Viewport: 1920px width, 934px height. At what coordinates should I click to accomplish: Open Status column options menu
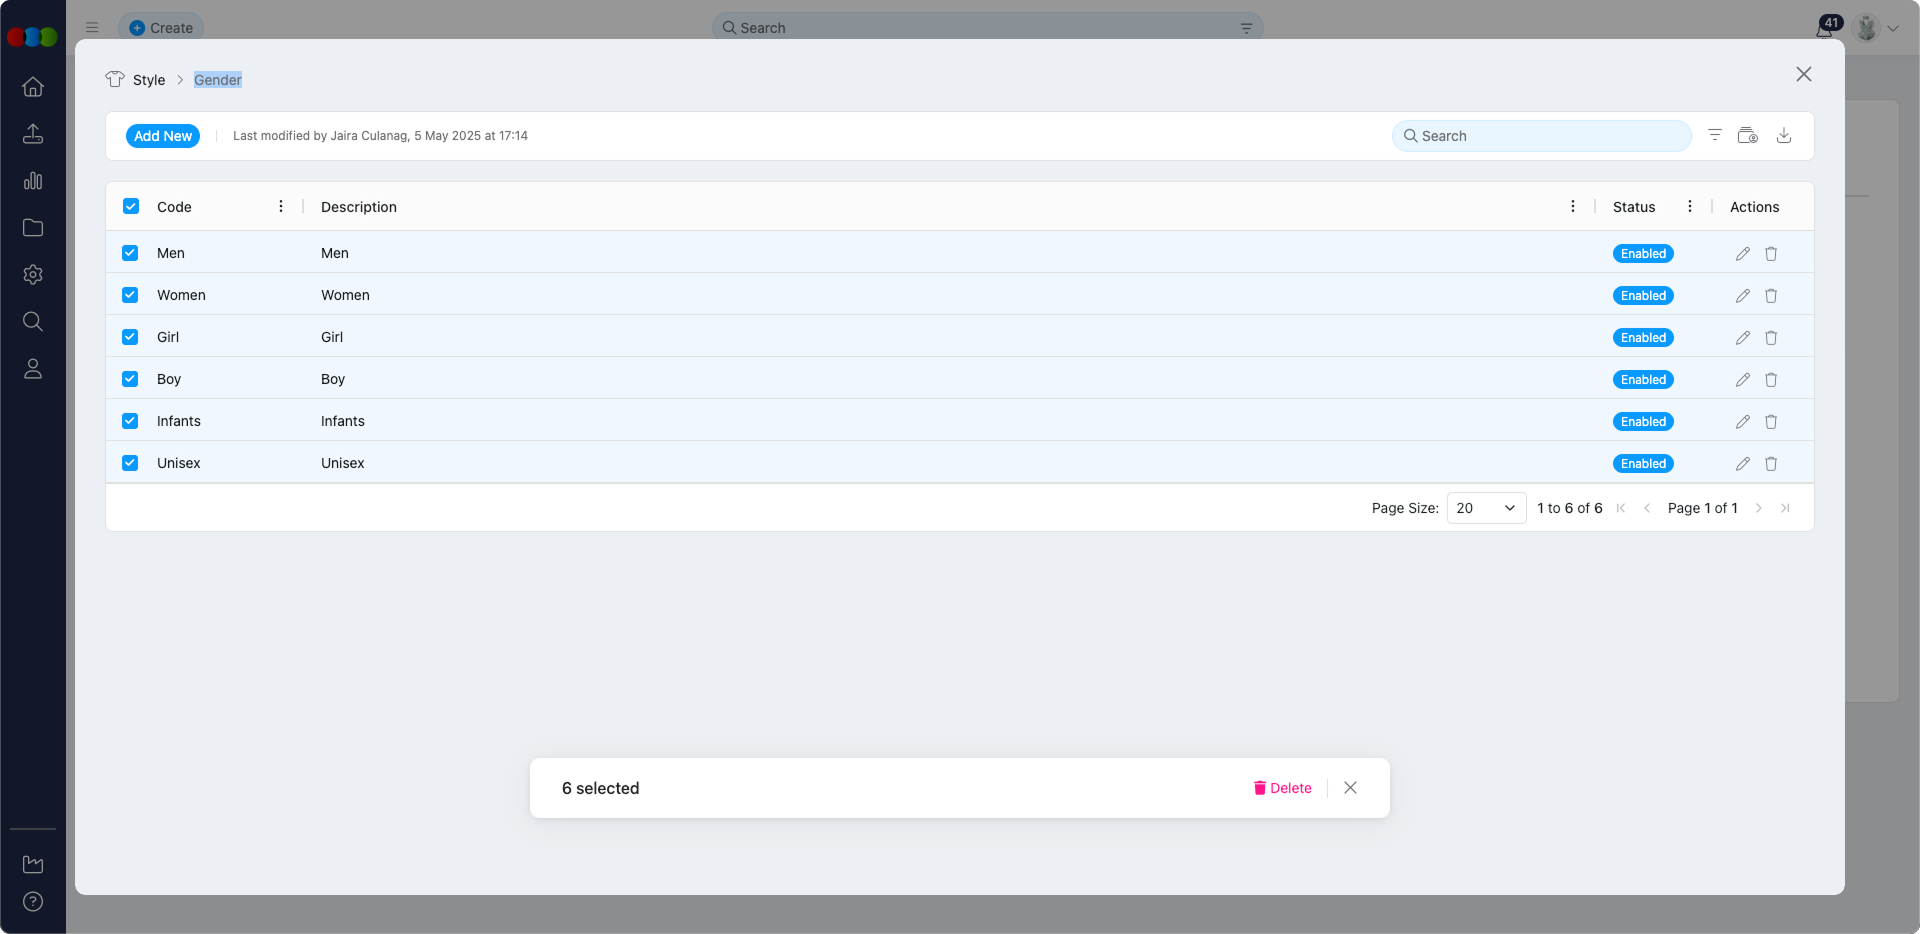[1690, 207]
